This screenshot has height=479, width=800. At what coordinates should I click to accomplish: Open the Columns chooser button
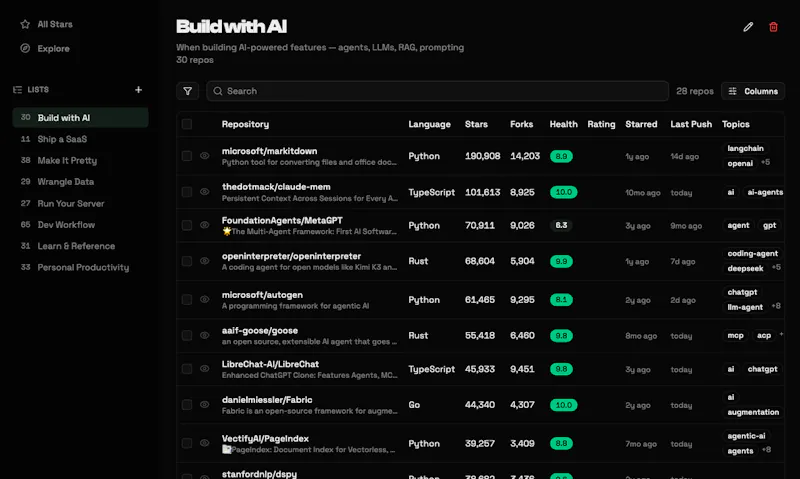tap(753, 91)
